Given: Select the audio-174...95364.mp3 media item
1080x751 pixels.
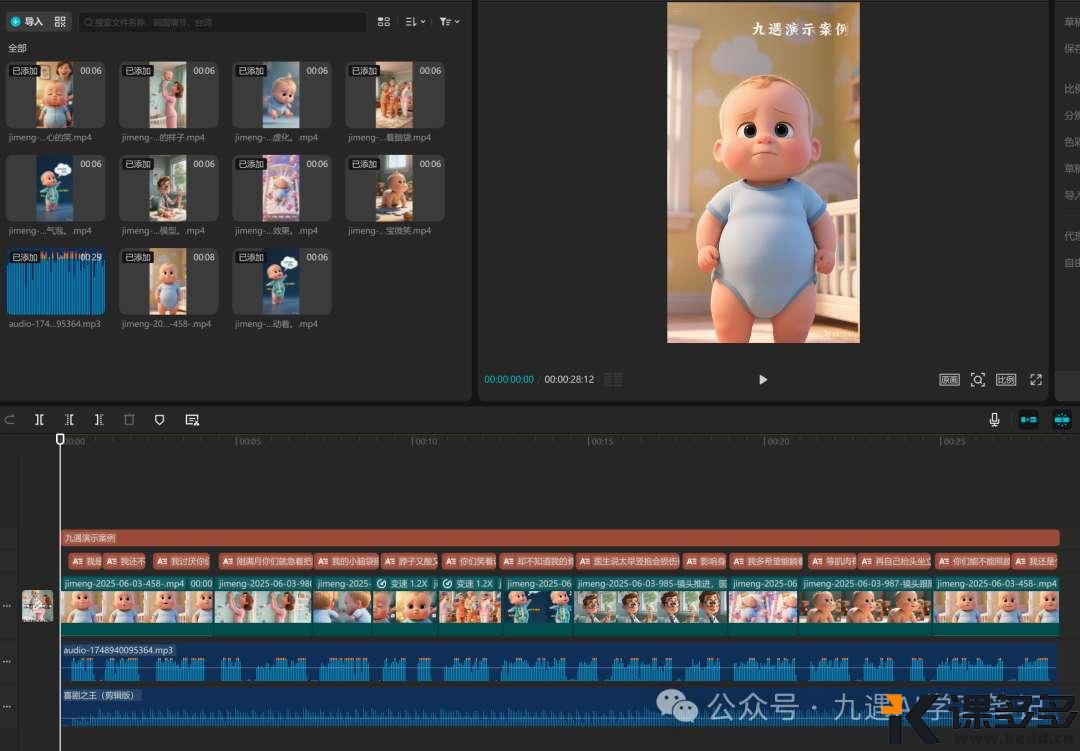Looking at the screenshot, I should coord(56,282).
